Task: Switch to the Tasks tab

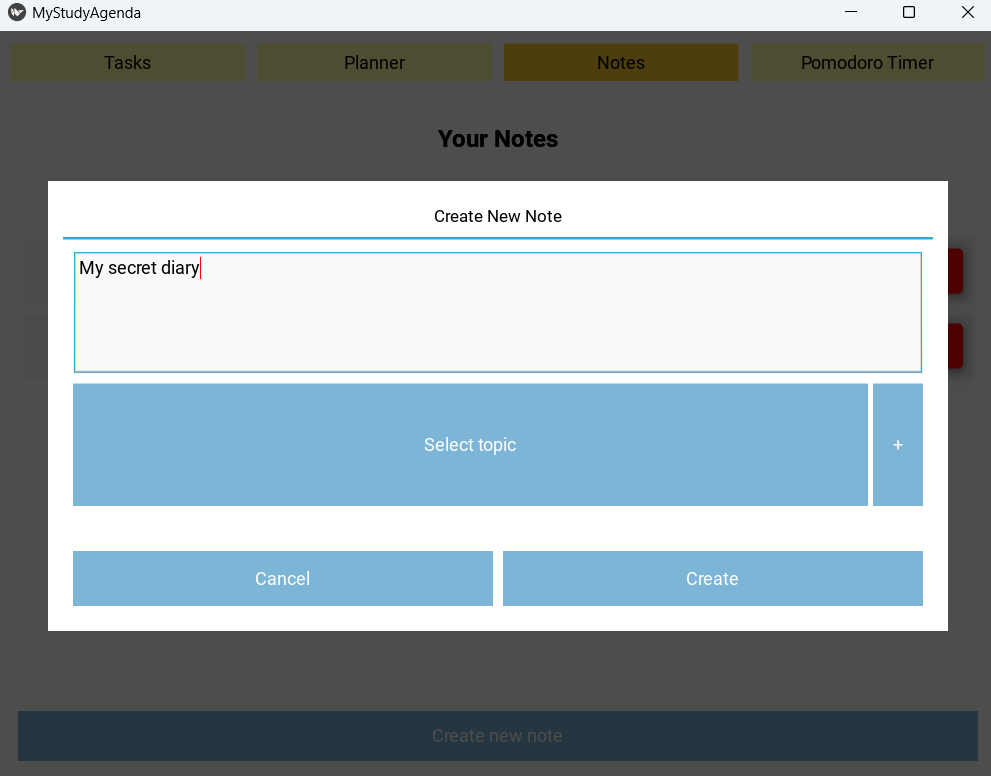Action: point(128,63)
